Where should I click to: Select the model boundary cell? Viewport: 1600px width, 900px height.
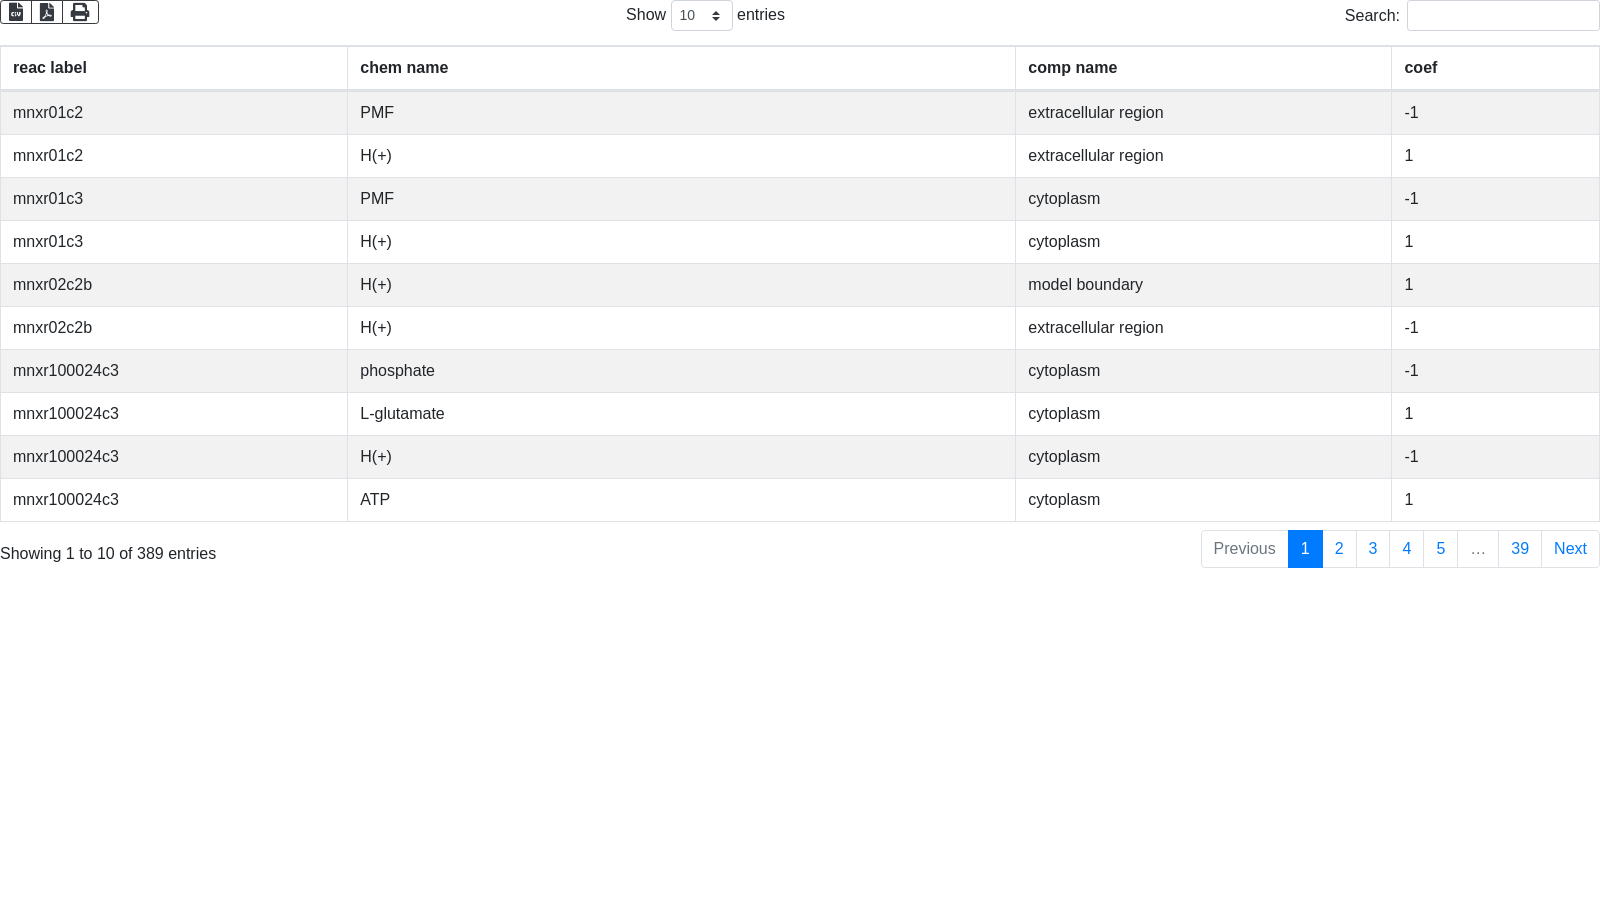point(1085,285)
